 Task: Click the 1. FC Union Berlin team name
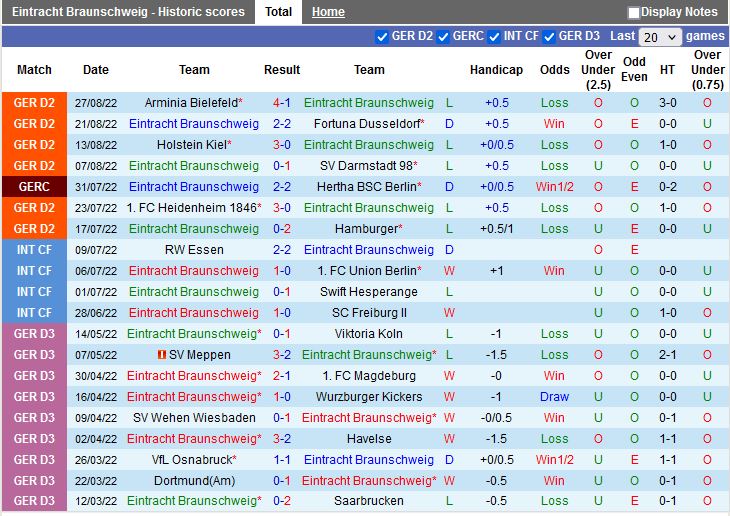(x=367, y=271)
